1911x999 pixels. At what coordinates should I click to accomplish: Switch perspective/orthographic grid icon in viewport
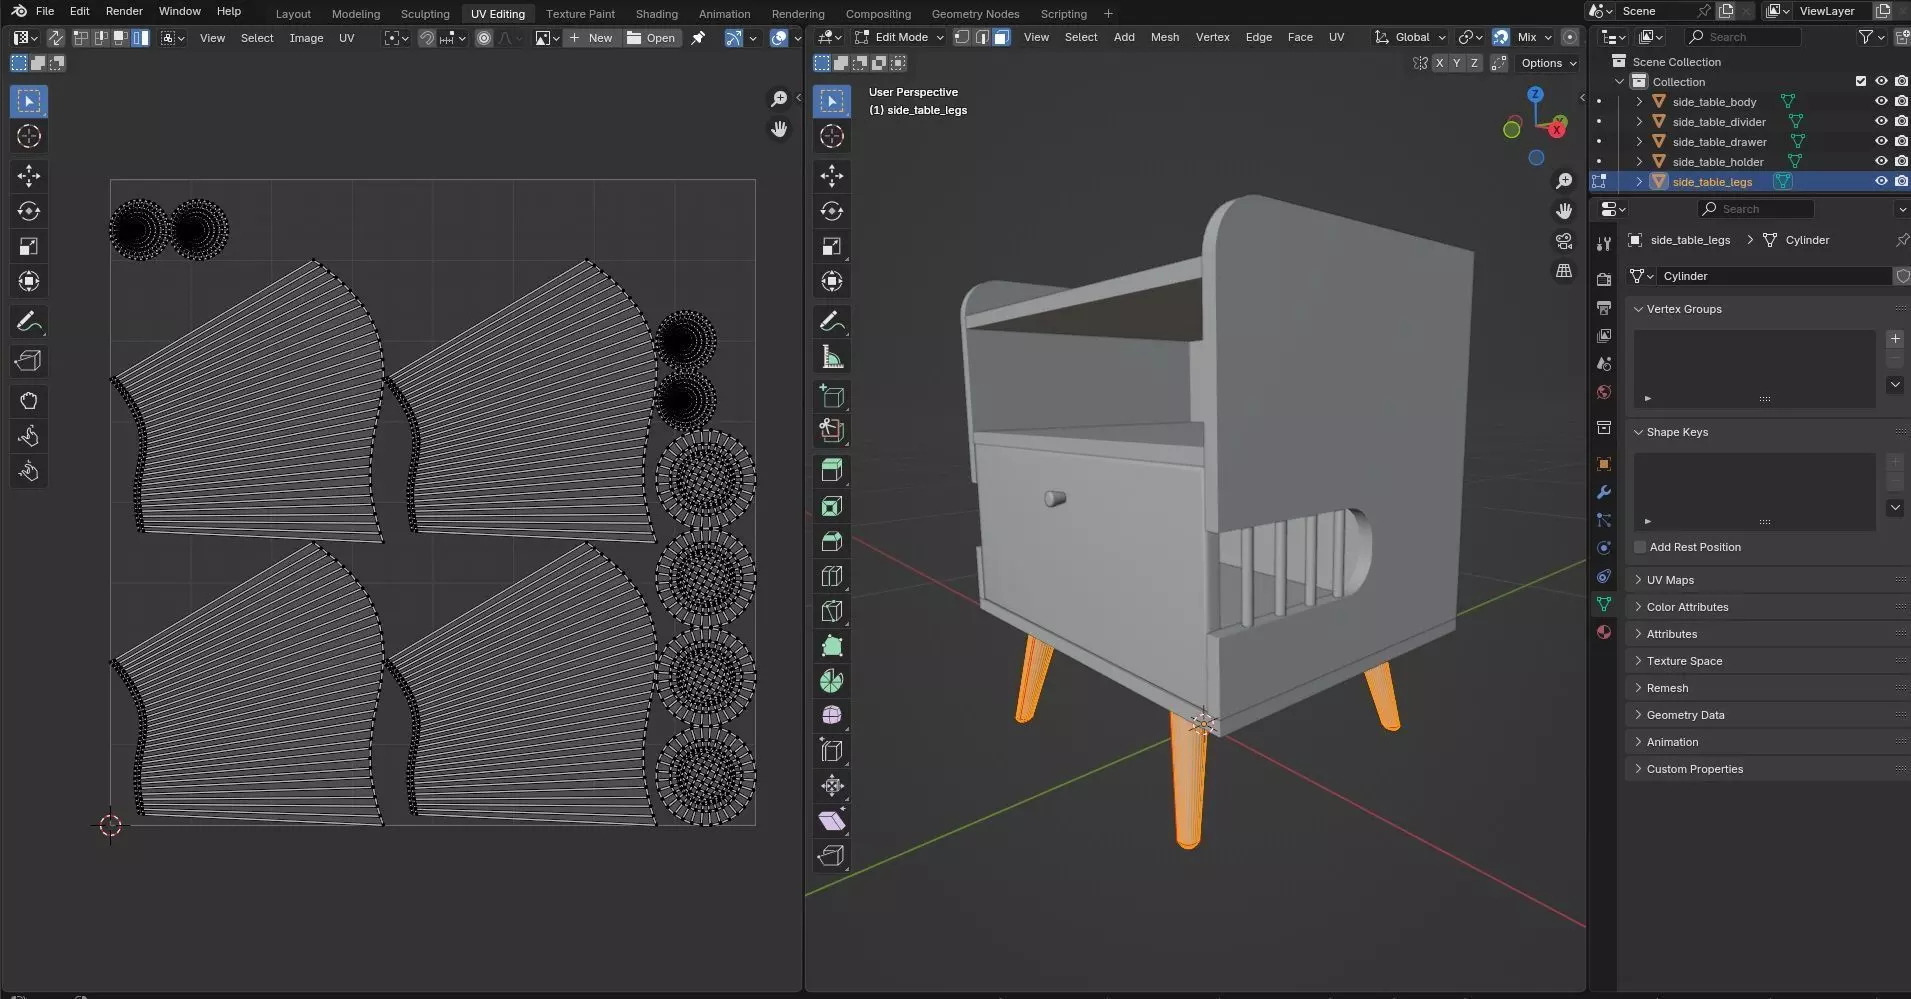pyautogui.click(x=1564, y=271)
